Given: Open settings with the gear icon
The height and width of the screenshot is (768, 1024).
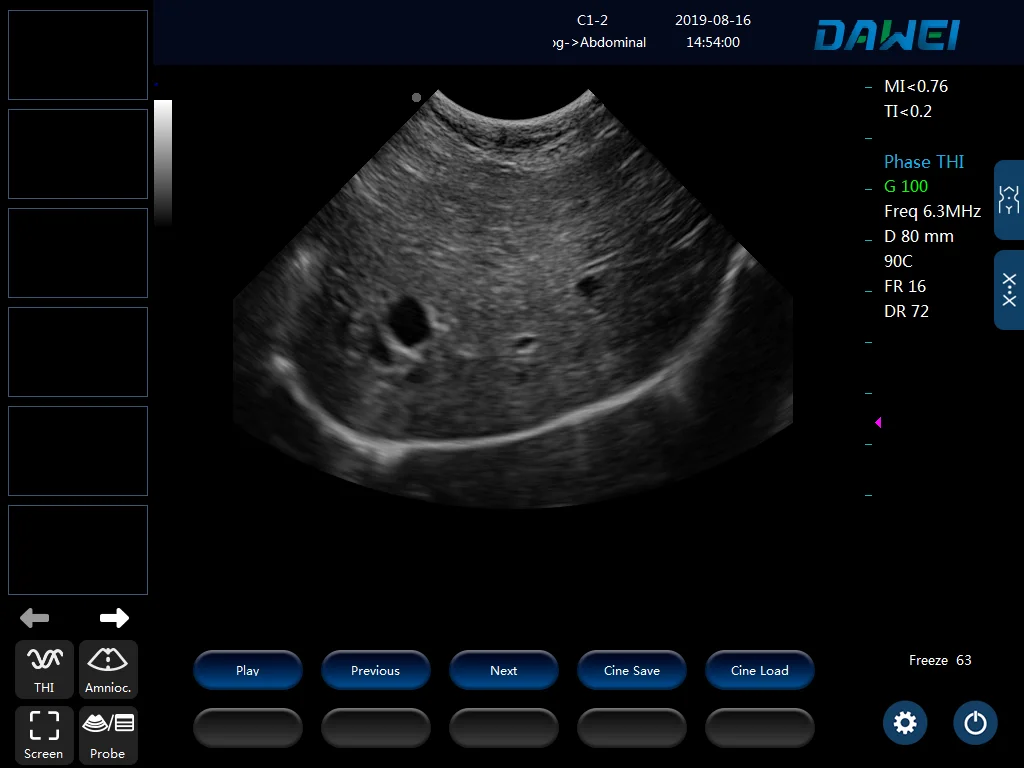Looking at the screenshot, I should 905,723.
